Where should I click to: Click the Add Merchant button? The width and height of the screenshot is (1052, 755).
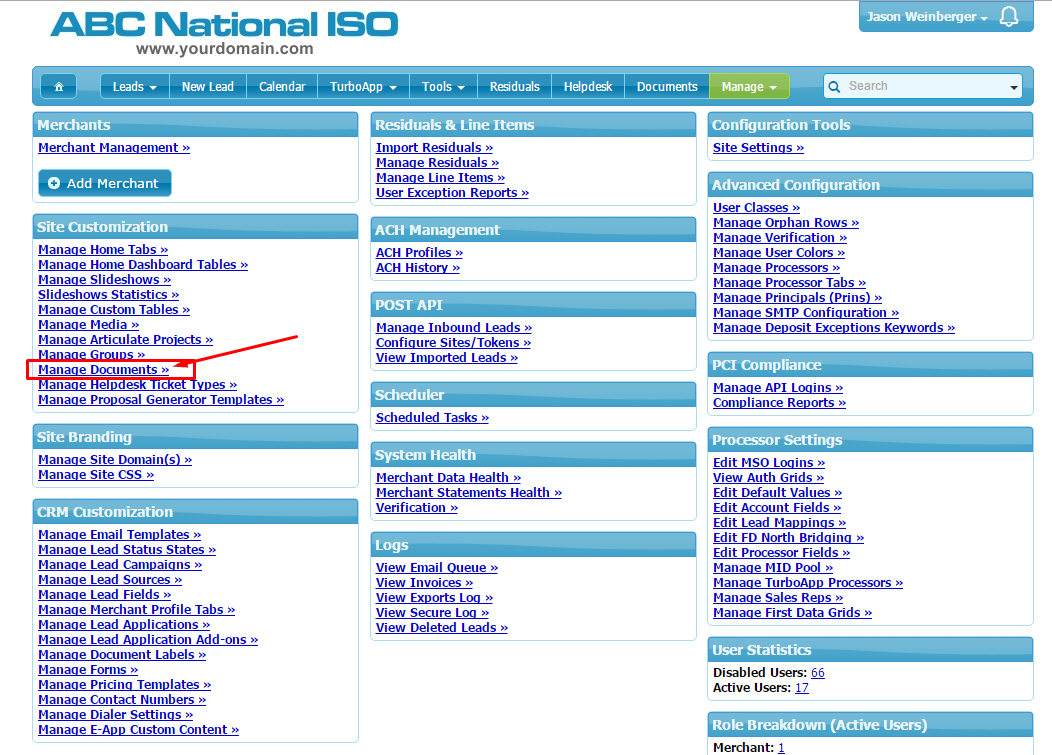coord(105,183)
